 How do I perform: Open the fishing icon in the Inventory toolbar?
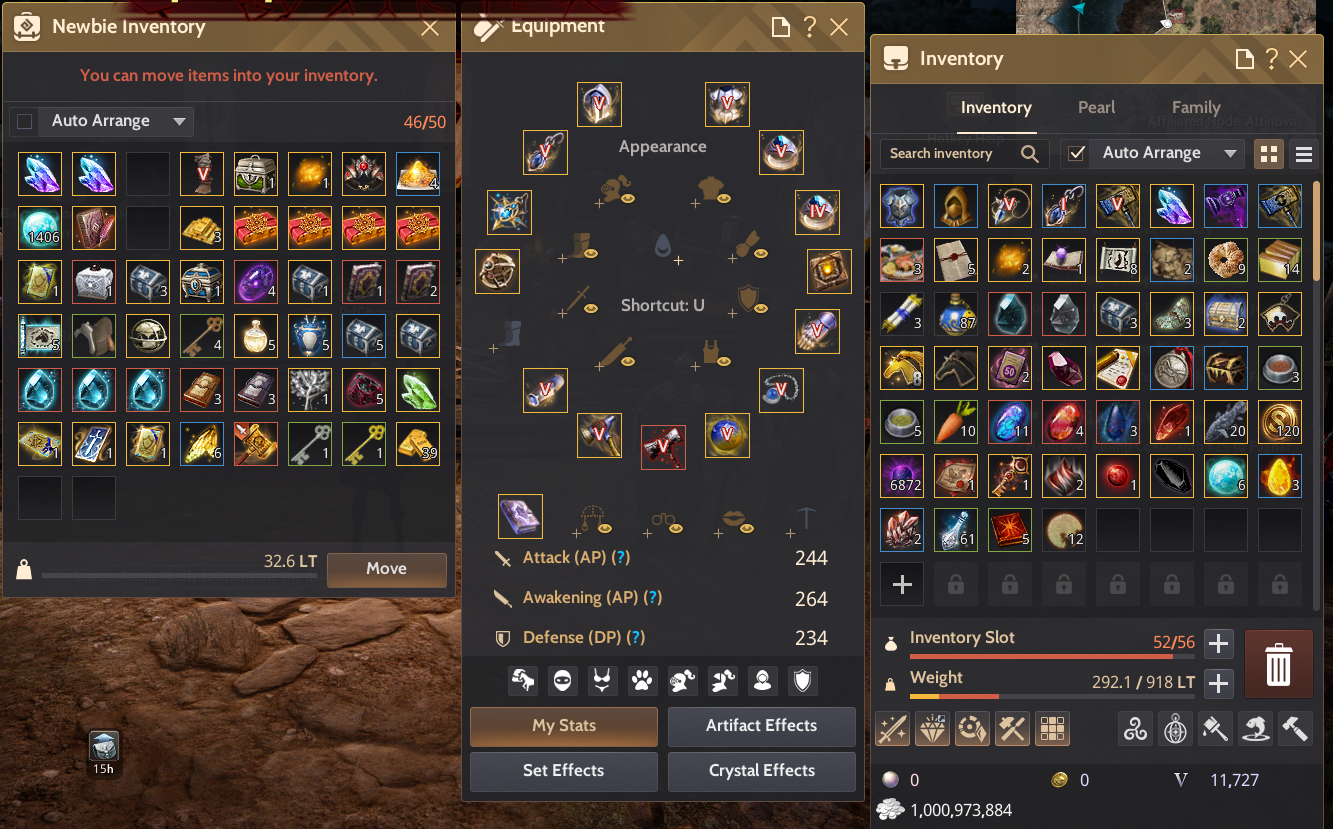click(1255, 729)
